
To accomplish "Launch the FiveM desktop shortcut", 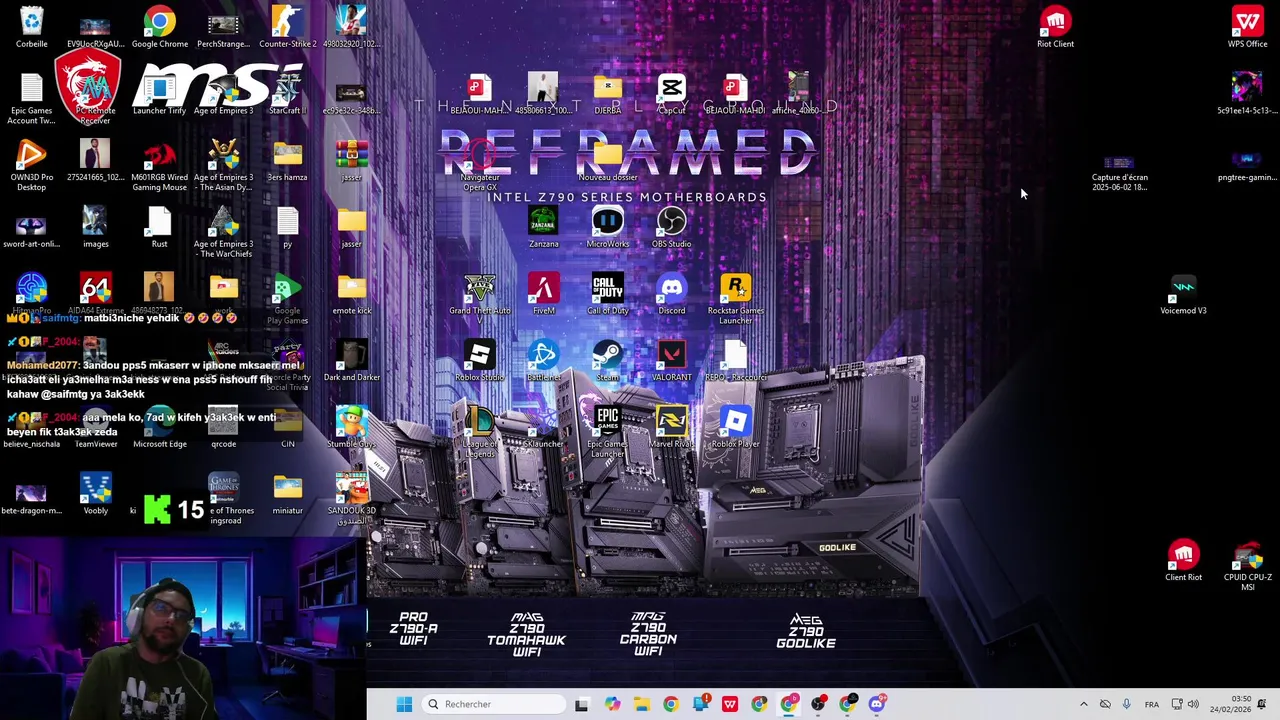I will tap(543, 294).
